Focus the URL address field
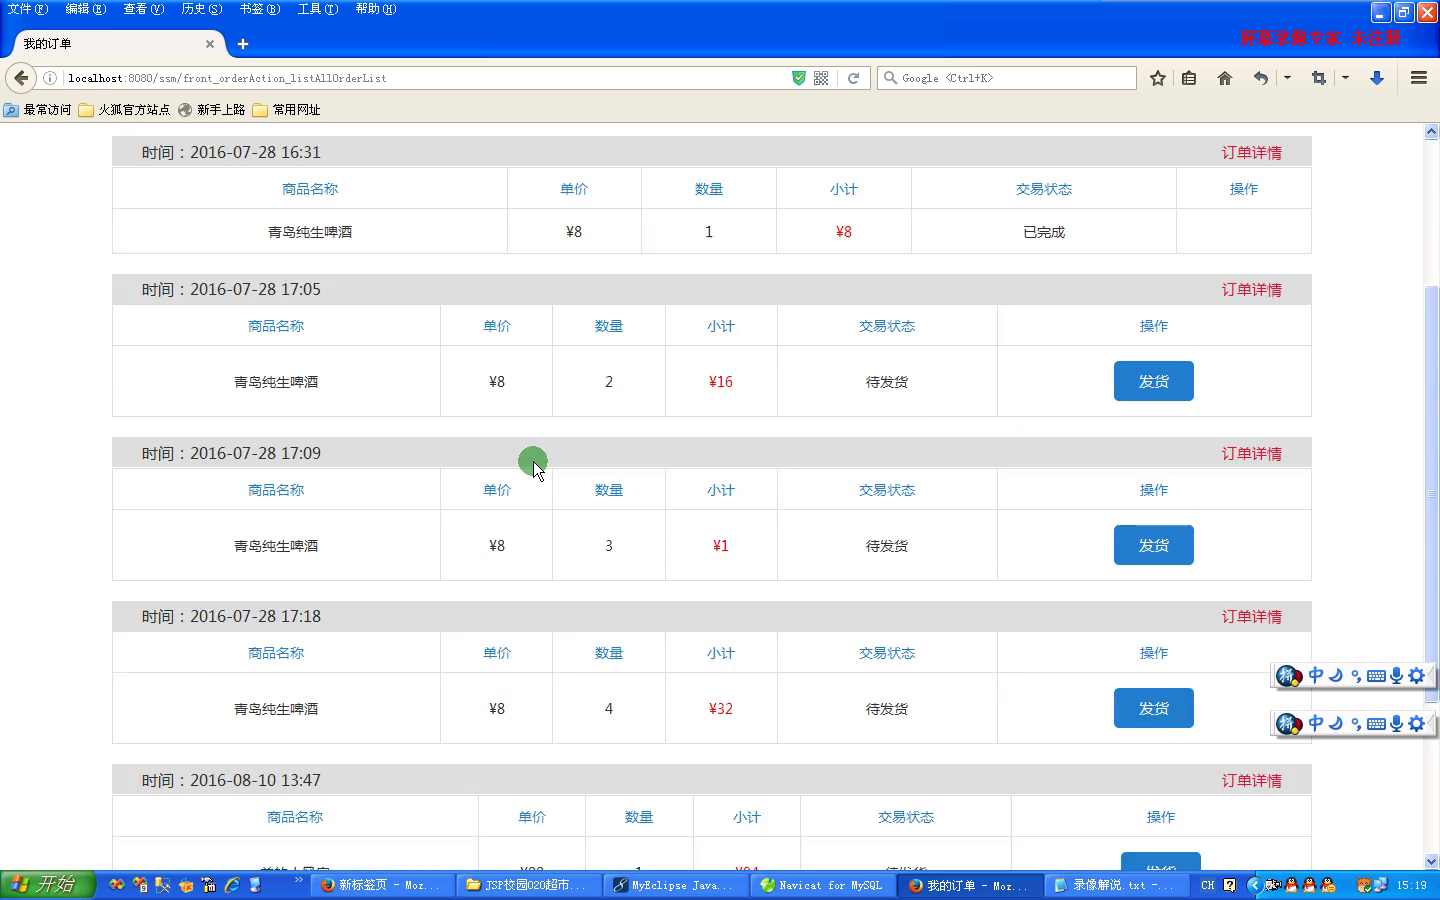The height and width of the screenshot is (900, 1440). click(x=425, y=78)
